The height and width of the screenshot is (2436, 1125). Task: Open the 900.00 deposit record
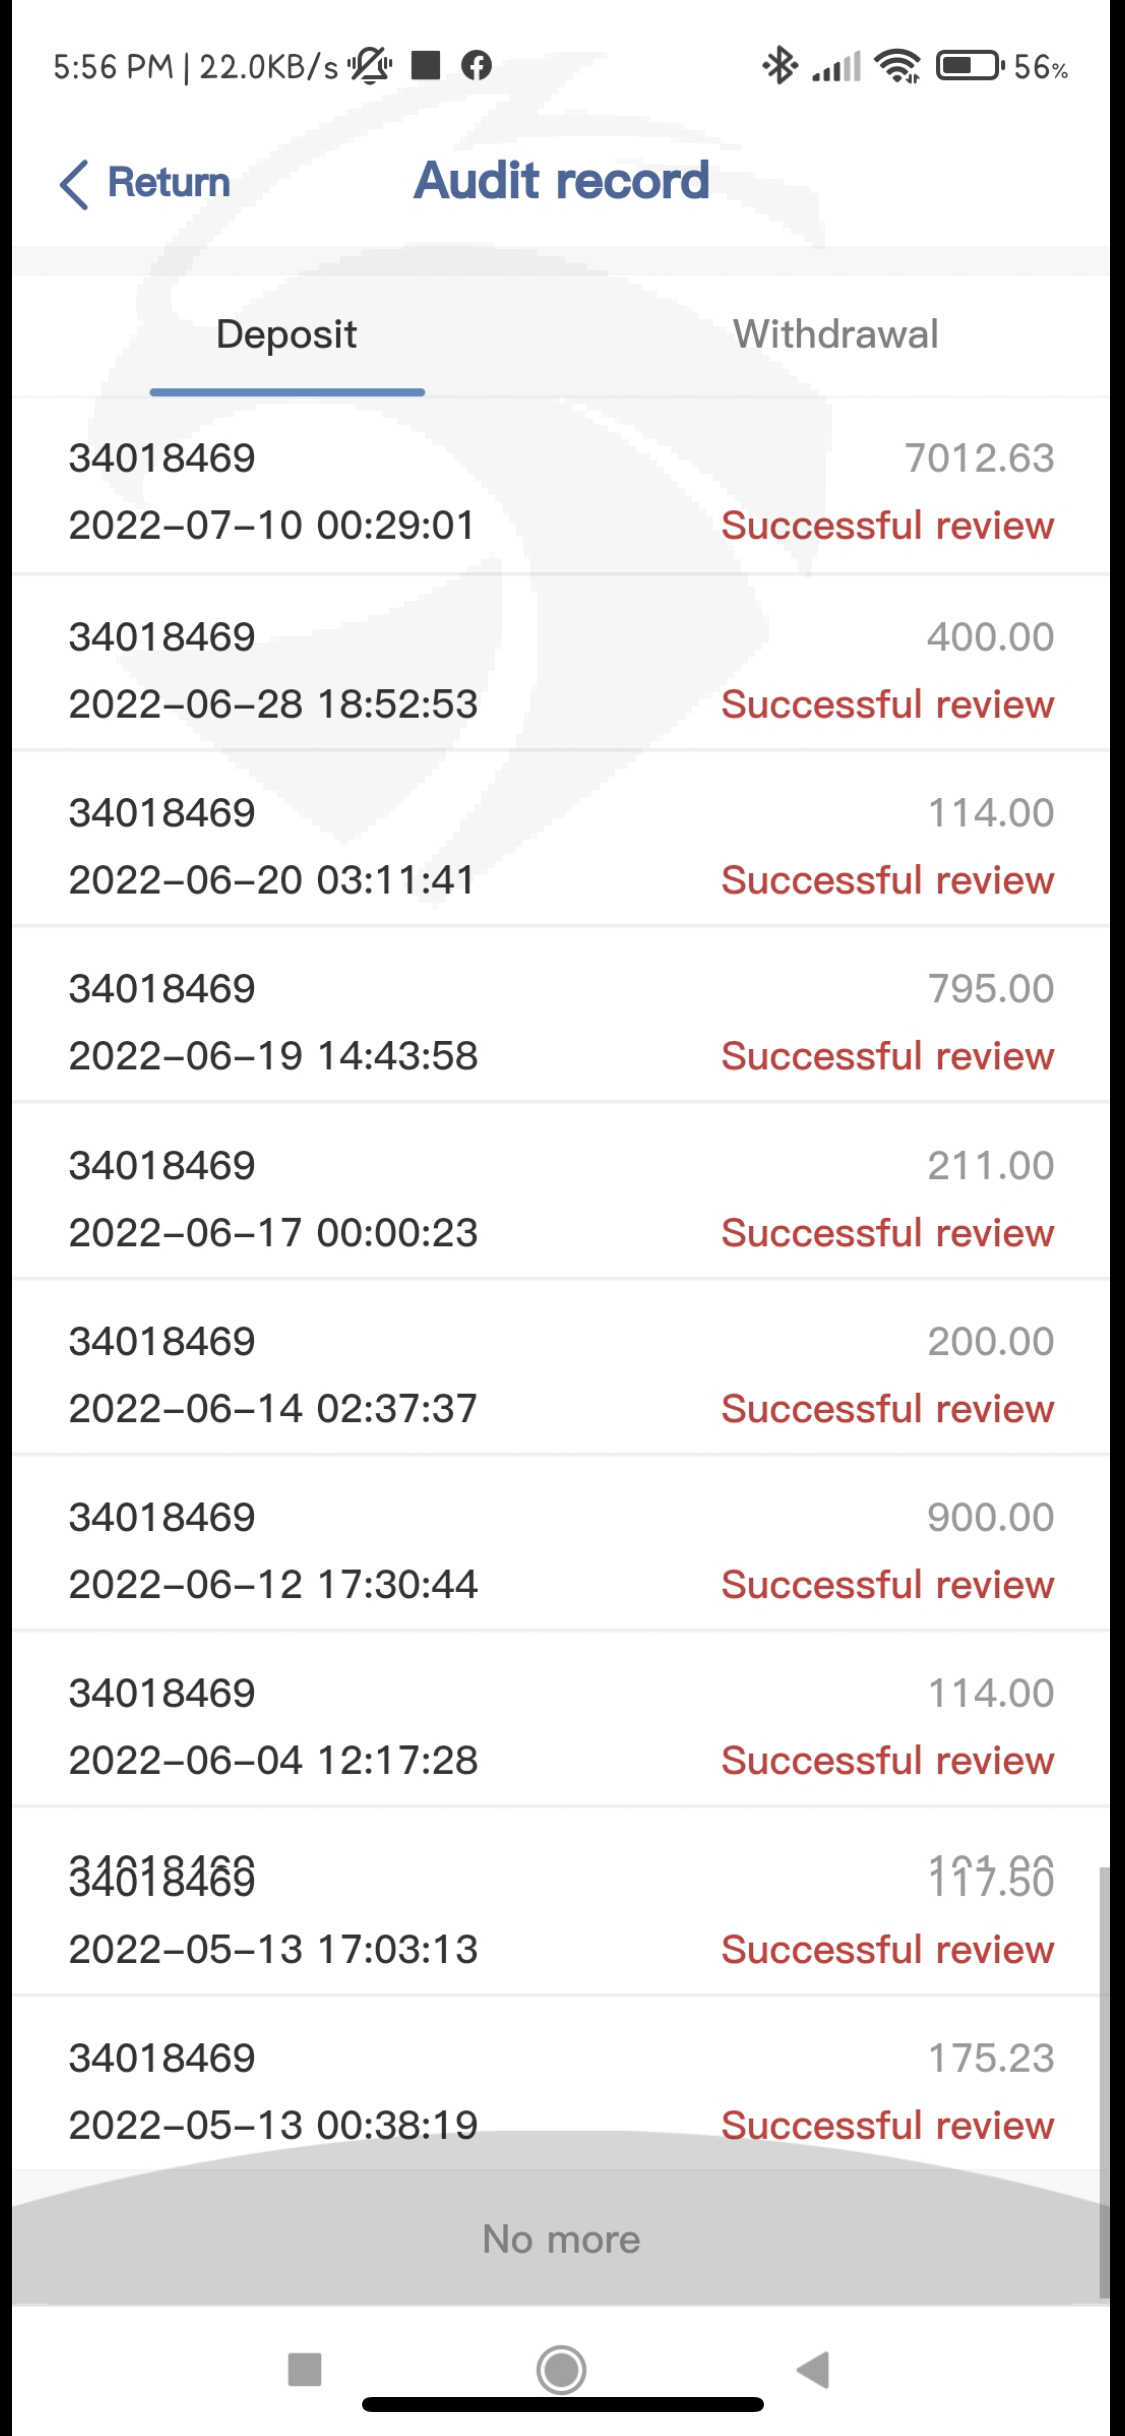561,1550
